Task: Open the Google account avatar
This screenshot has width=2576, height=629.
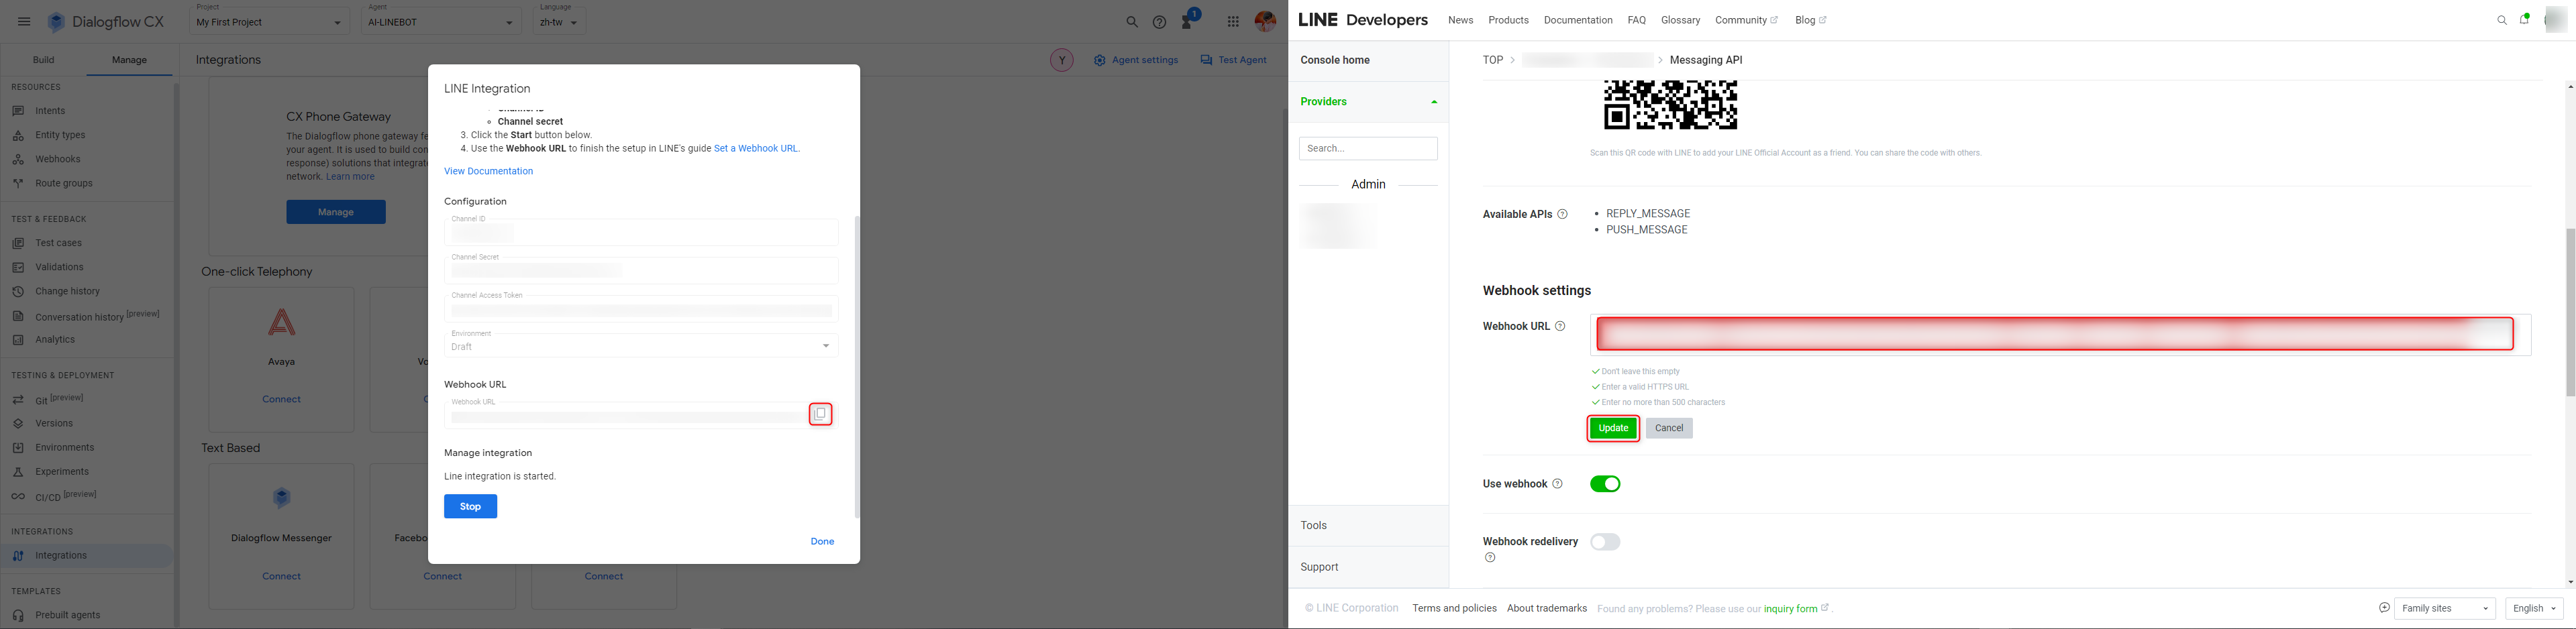Action: coord(1265,21)
